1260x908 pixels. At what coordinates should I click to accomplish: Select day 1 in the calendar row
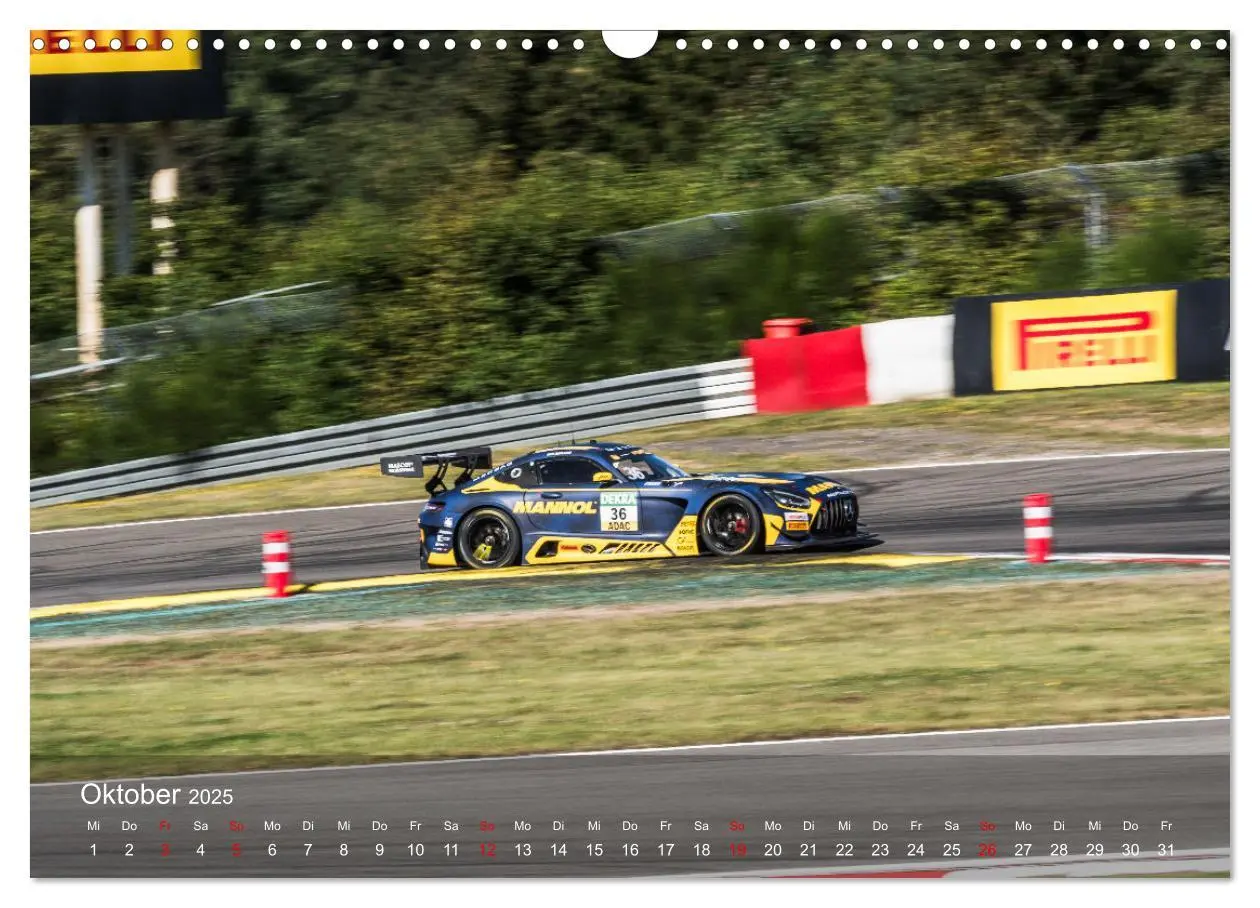tap(93, 850)
